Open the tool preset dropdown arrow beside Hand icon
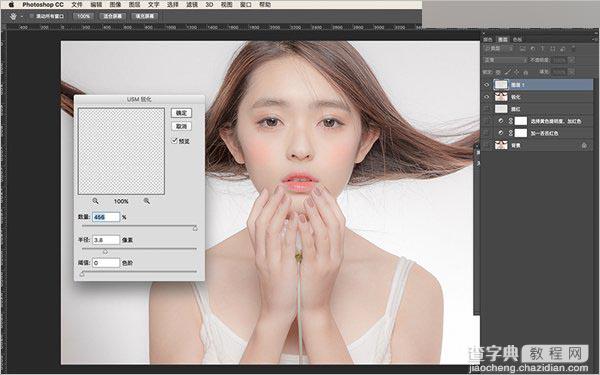This screenshot has width=600, height=375. [x=22, y=17]
